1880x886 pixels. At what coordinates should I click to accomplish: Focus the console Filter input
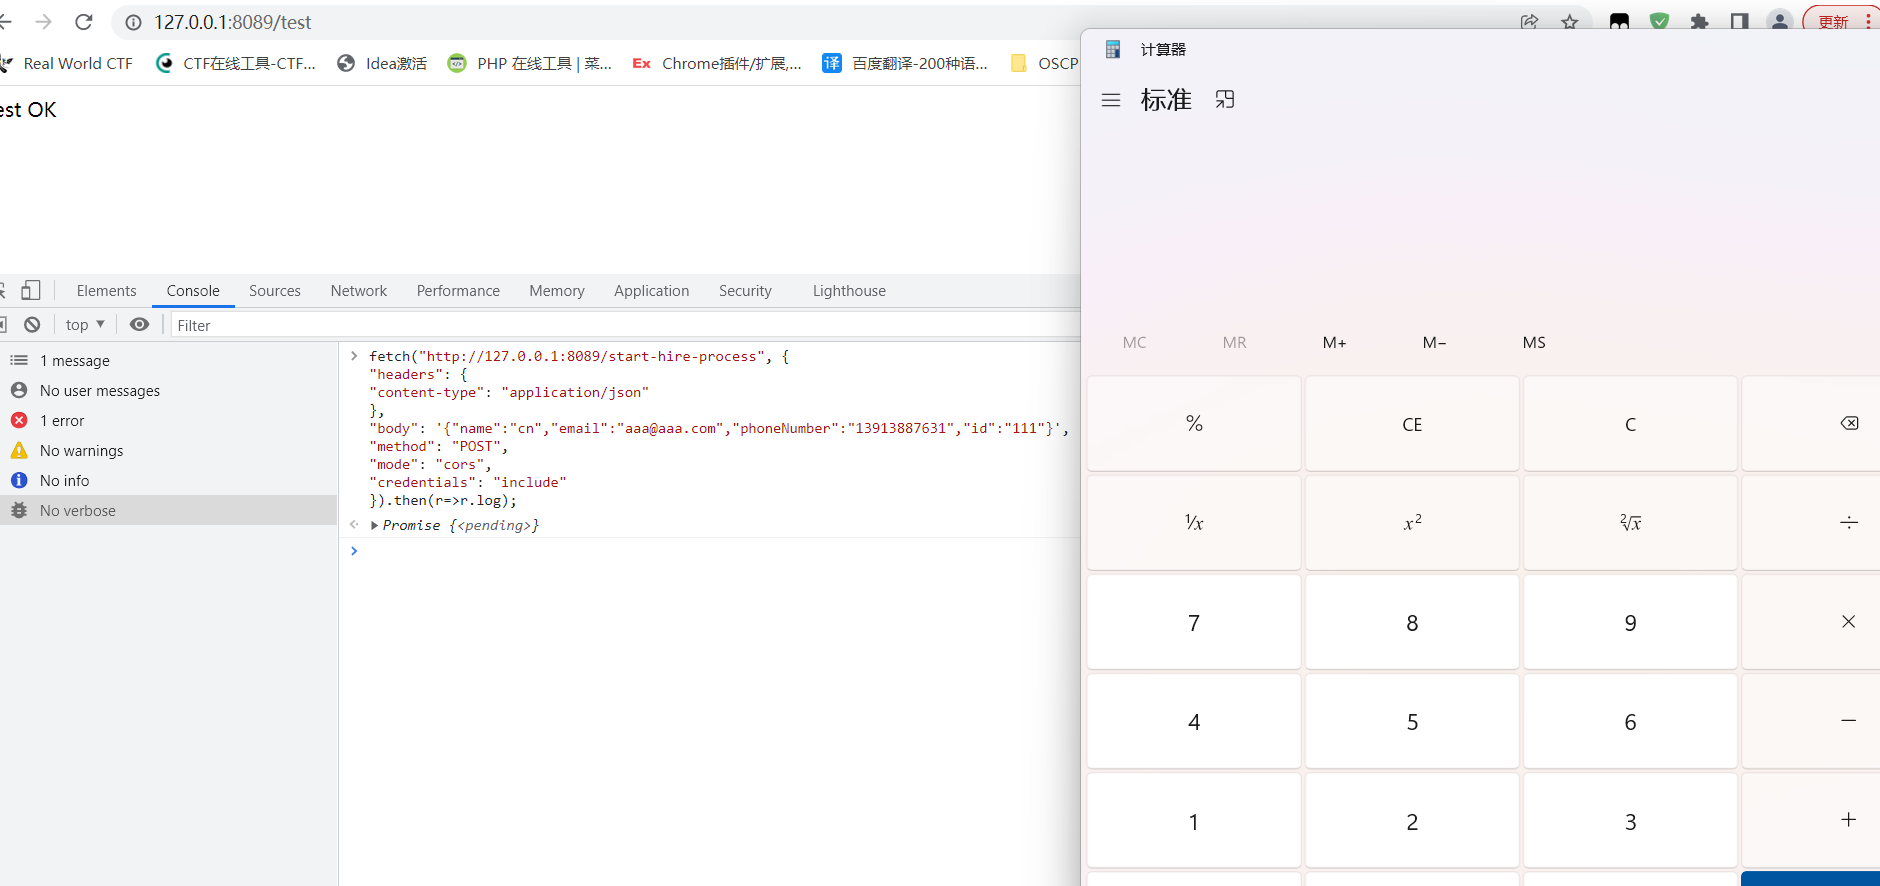click(626, 325)
